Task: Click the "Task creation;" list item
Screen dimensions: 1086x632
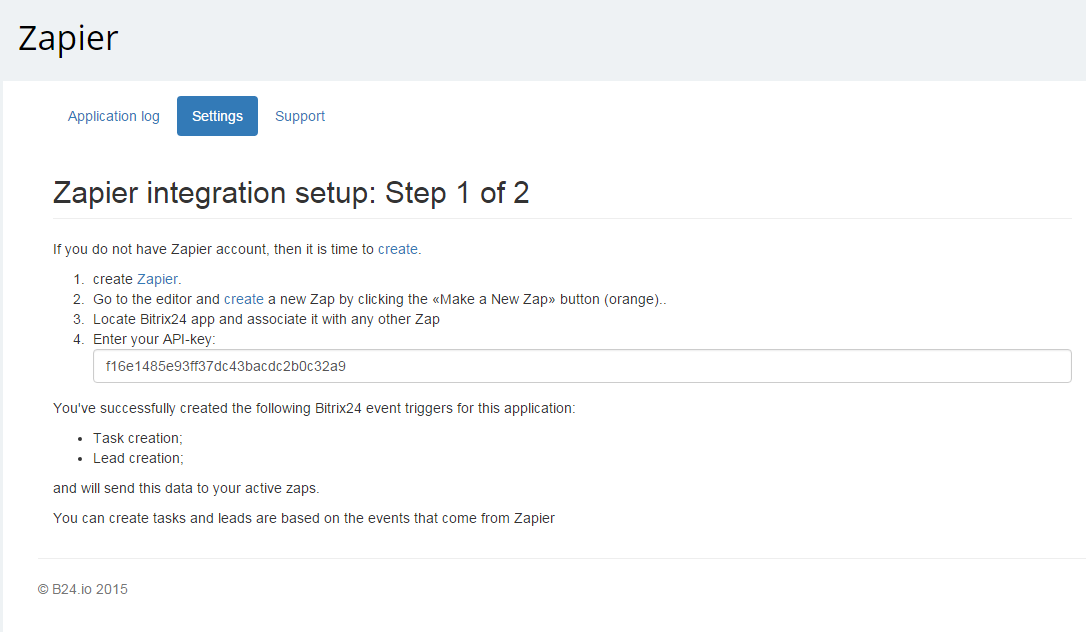Action: pos(138,438)
